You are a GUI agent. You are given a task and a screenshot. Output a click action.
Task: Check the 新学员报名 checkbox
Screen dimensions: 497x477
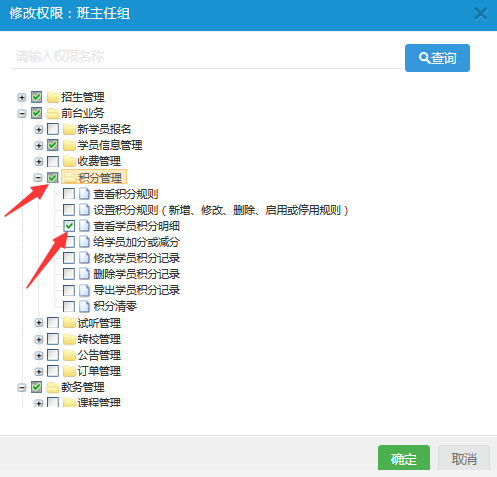[x=53, y=129]
